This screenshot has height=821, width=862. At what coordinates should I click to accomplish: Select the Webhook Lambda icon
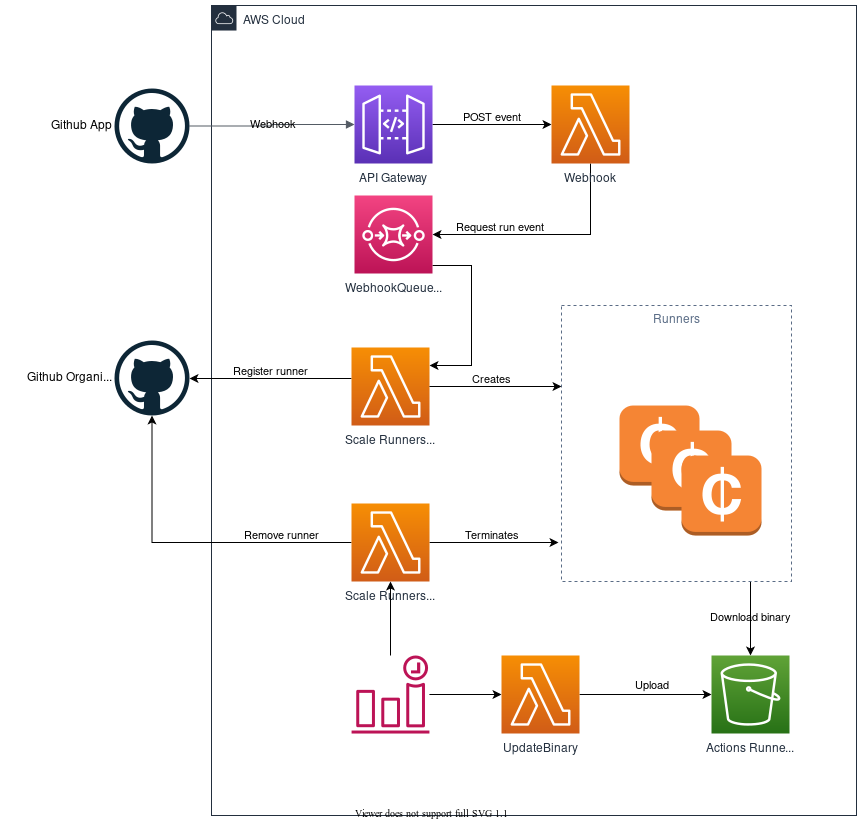coord(590,124)
